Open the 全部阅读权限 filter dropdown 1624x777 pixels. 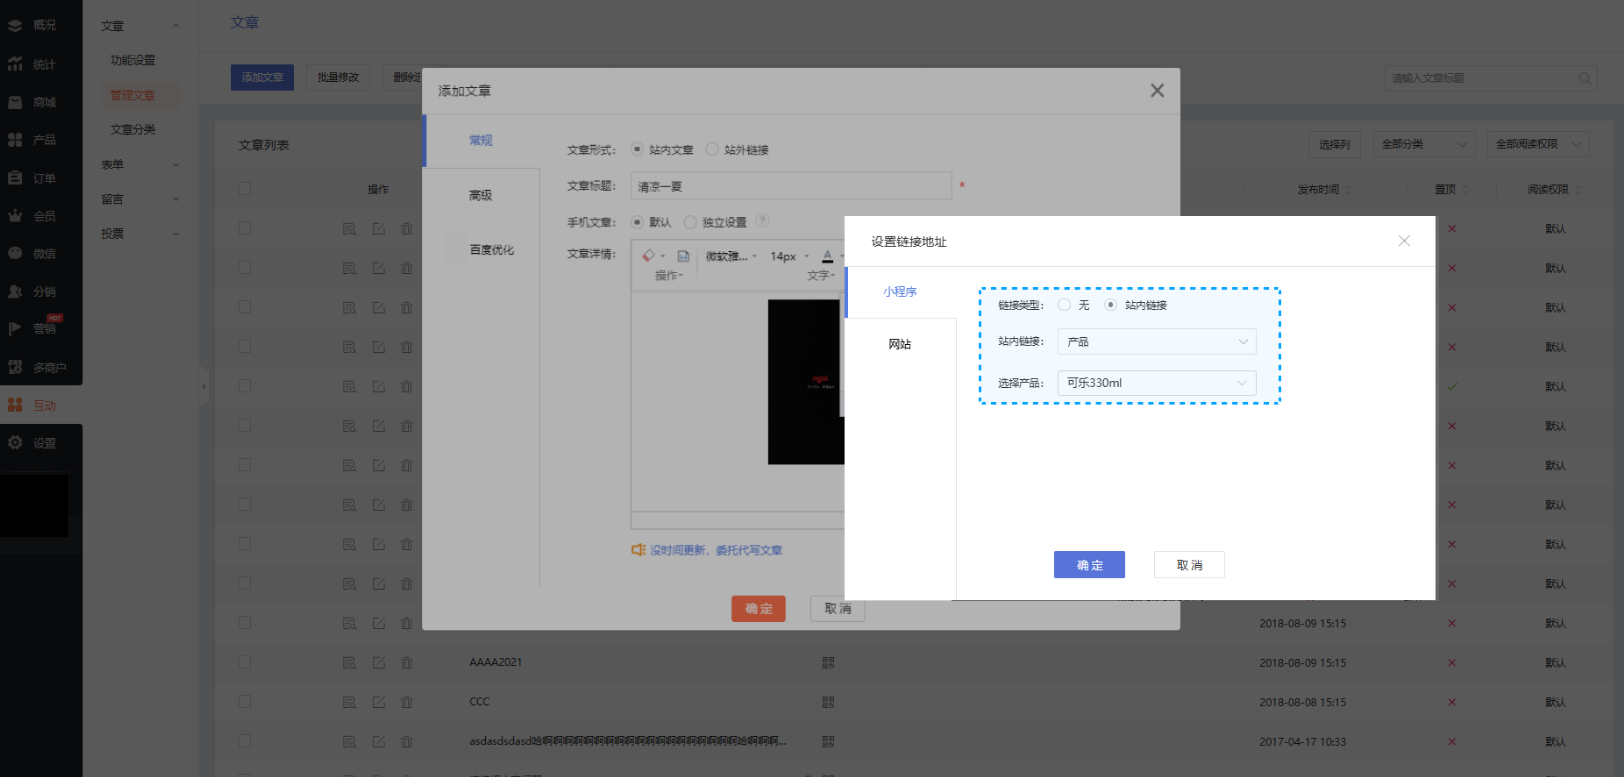pos(1538,144)
